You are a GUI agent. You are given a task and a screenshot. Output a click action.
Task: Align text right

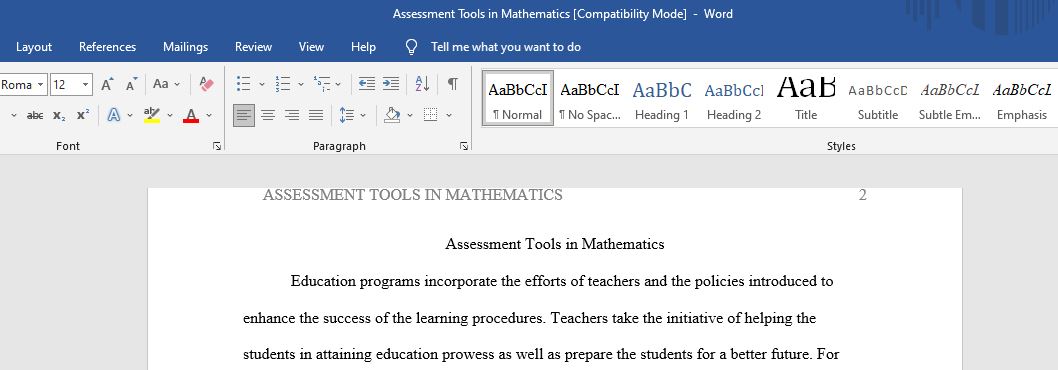(291, 115)
